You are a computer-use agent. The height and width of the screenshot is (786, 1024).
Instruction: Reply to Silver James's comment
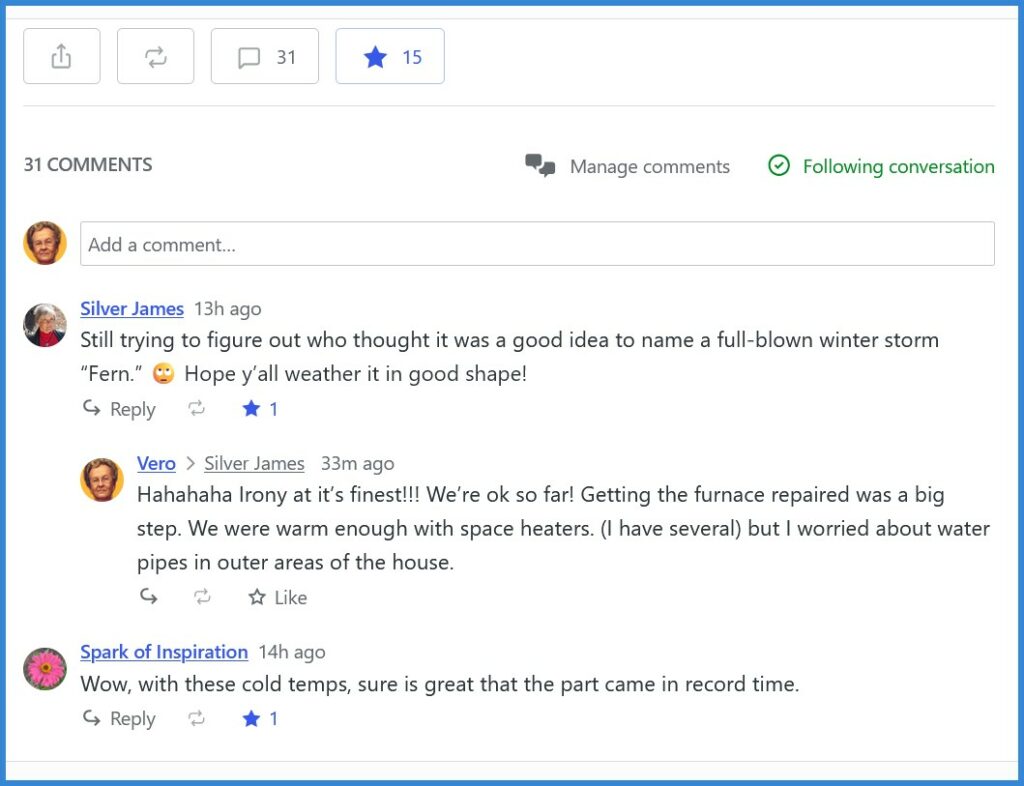click(x=119, y=409)
